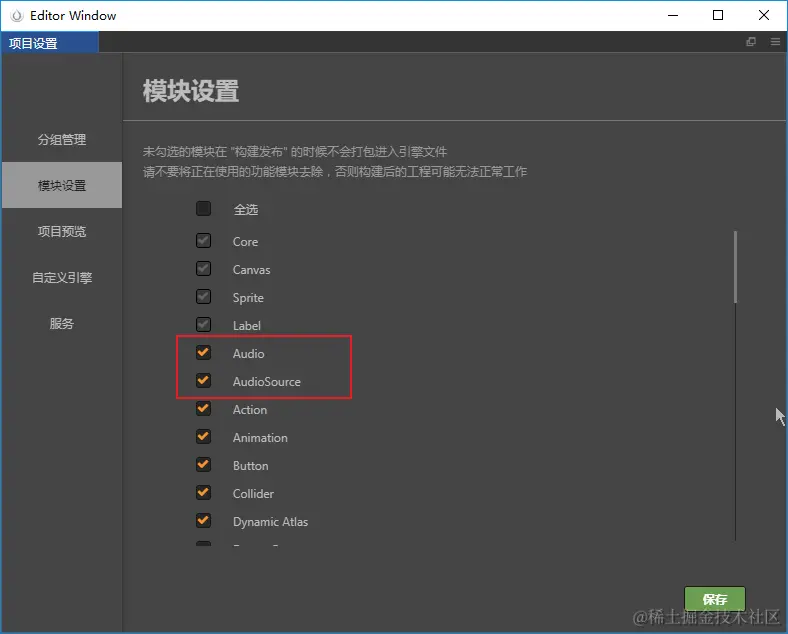Uncheck the Collider module checkbox
Viewport: 788px width, 634px height.
point(204,493)
